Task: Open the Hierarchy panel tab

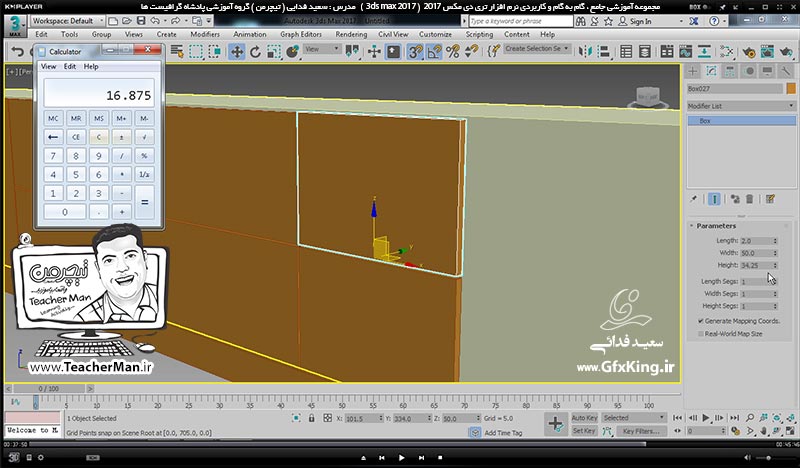Action: click(730, 71)
